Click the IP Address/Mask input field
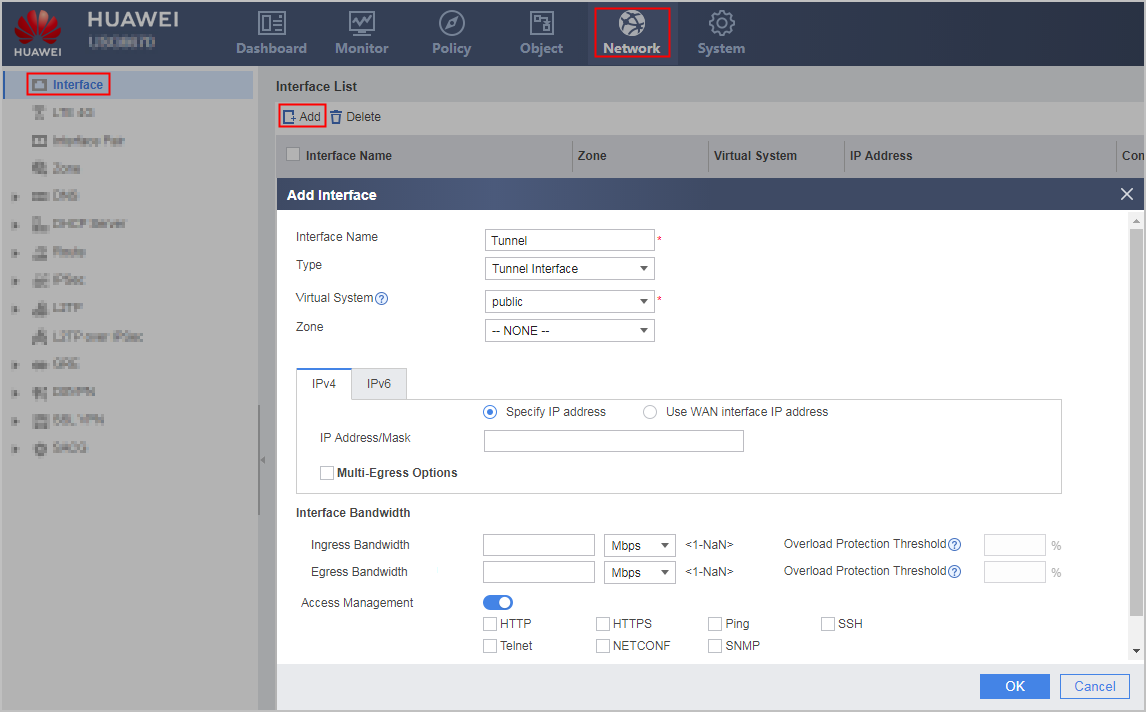This screenshot has width=1146, height=712. (x=614, y=441)
